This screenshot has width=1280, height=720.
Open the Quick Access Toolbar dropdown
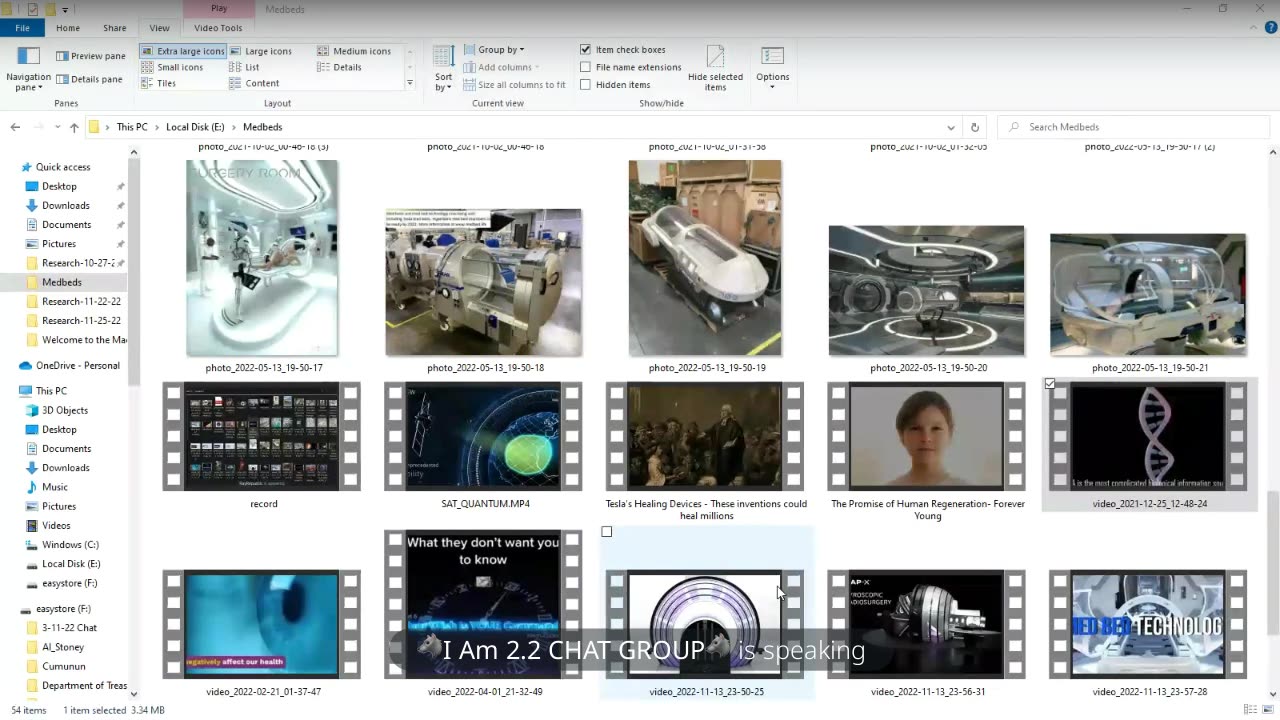(65, 9)
